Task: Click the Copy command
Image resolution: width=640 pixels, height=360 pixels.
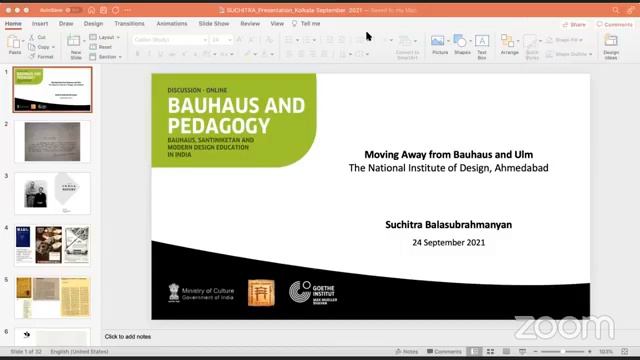Action: point(39,47)
